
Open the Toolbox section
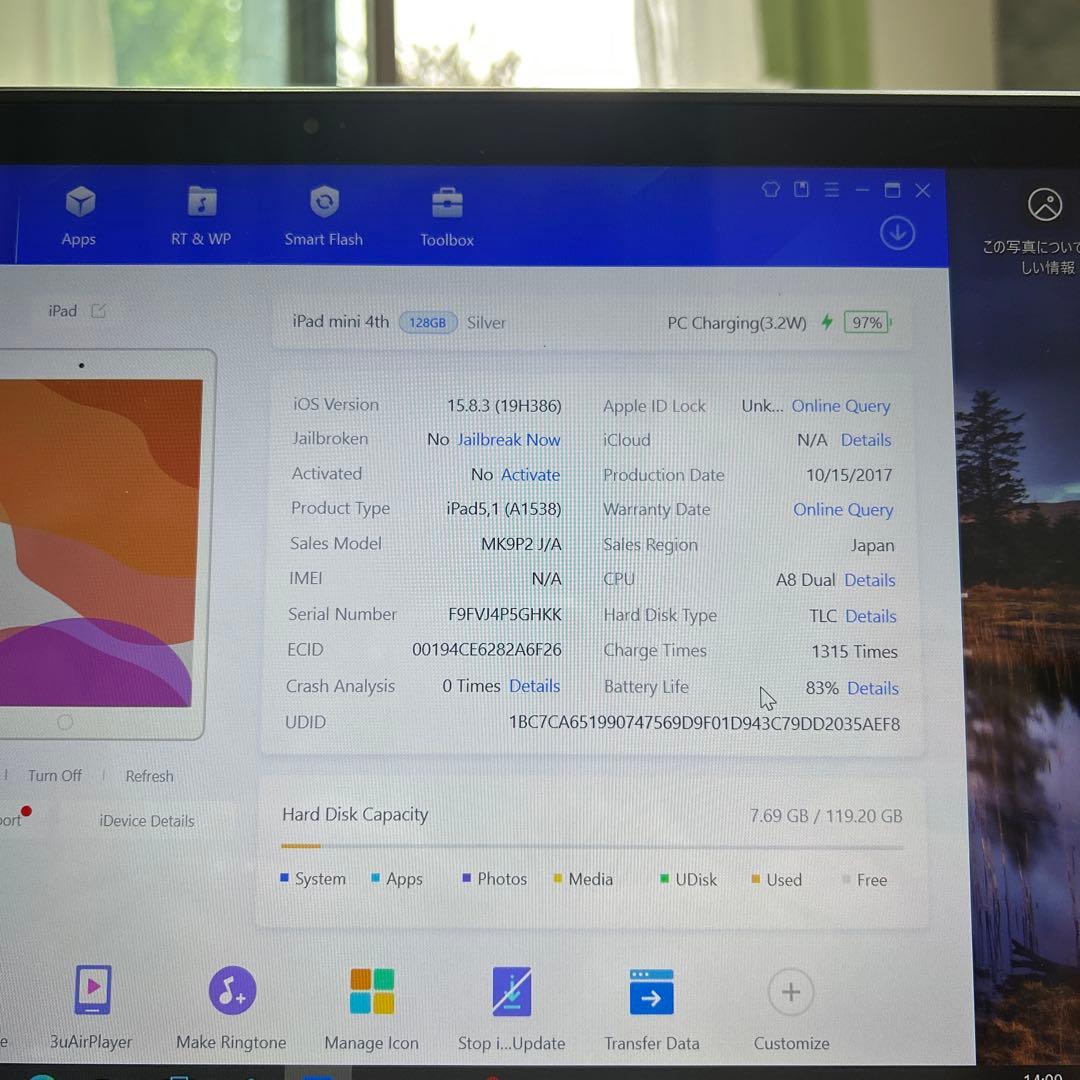(447, 216)
